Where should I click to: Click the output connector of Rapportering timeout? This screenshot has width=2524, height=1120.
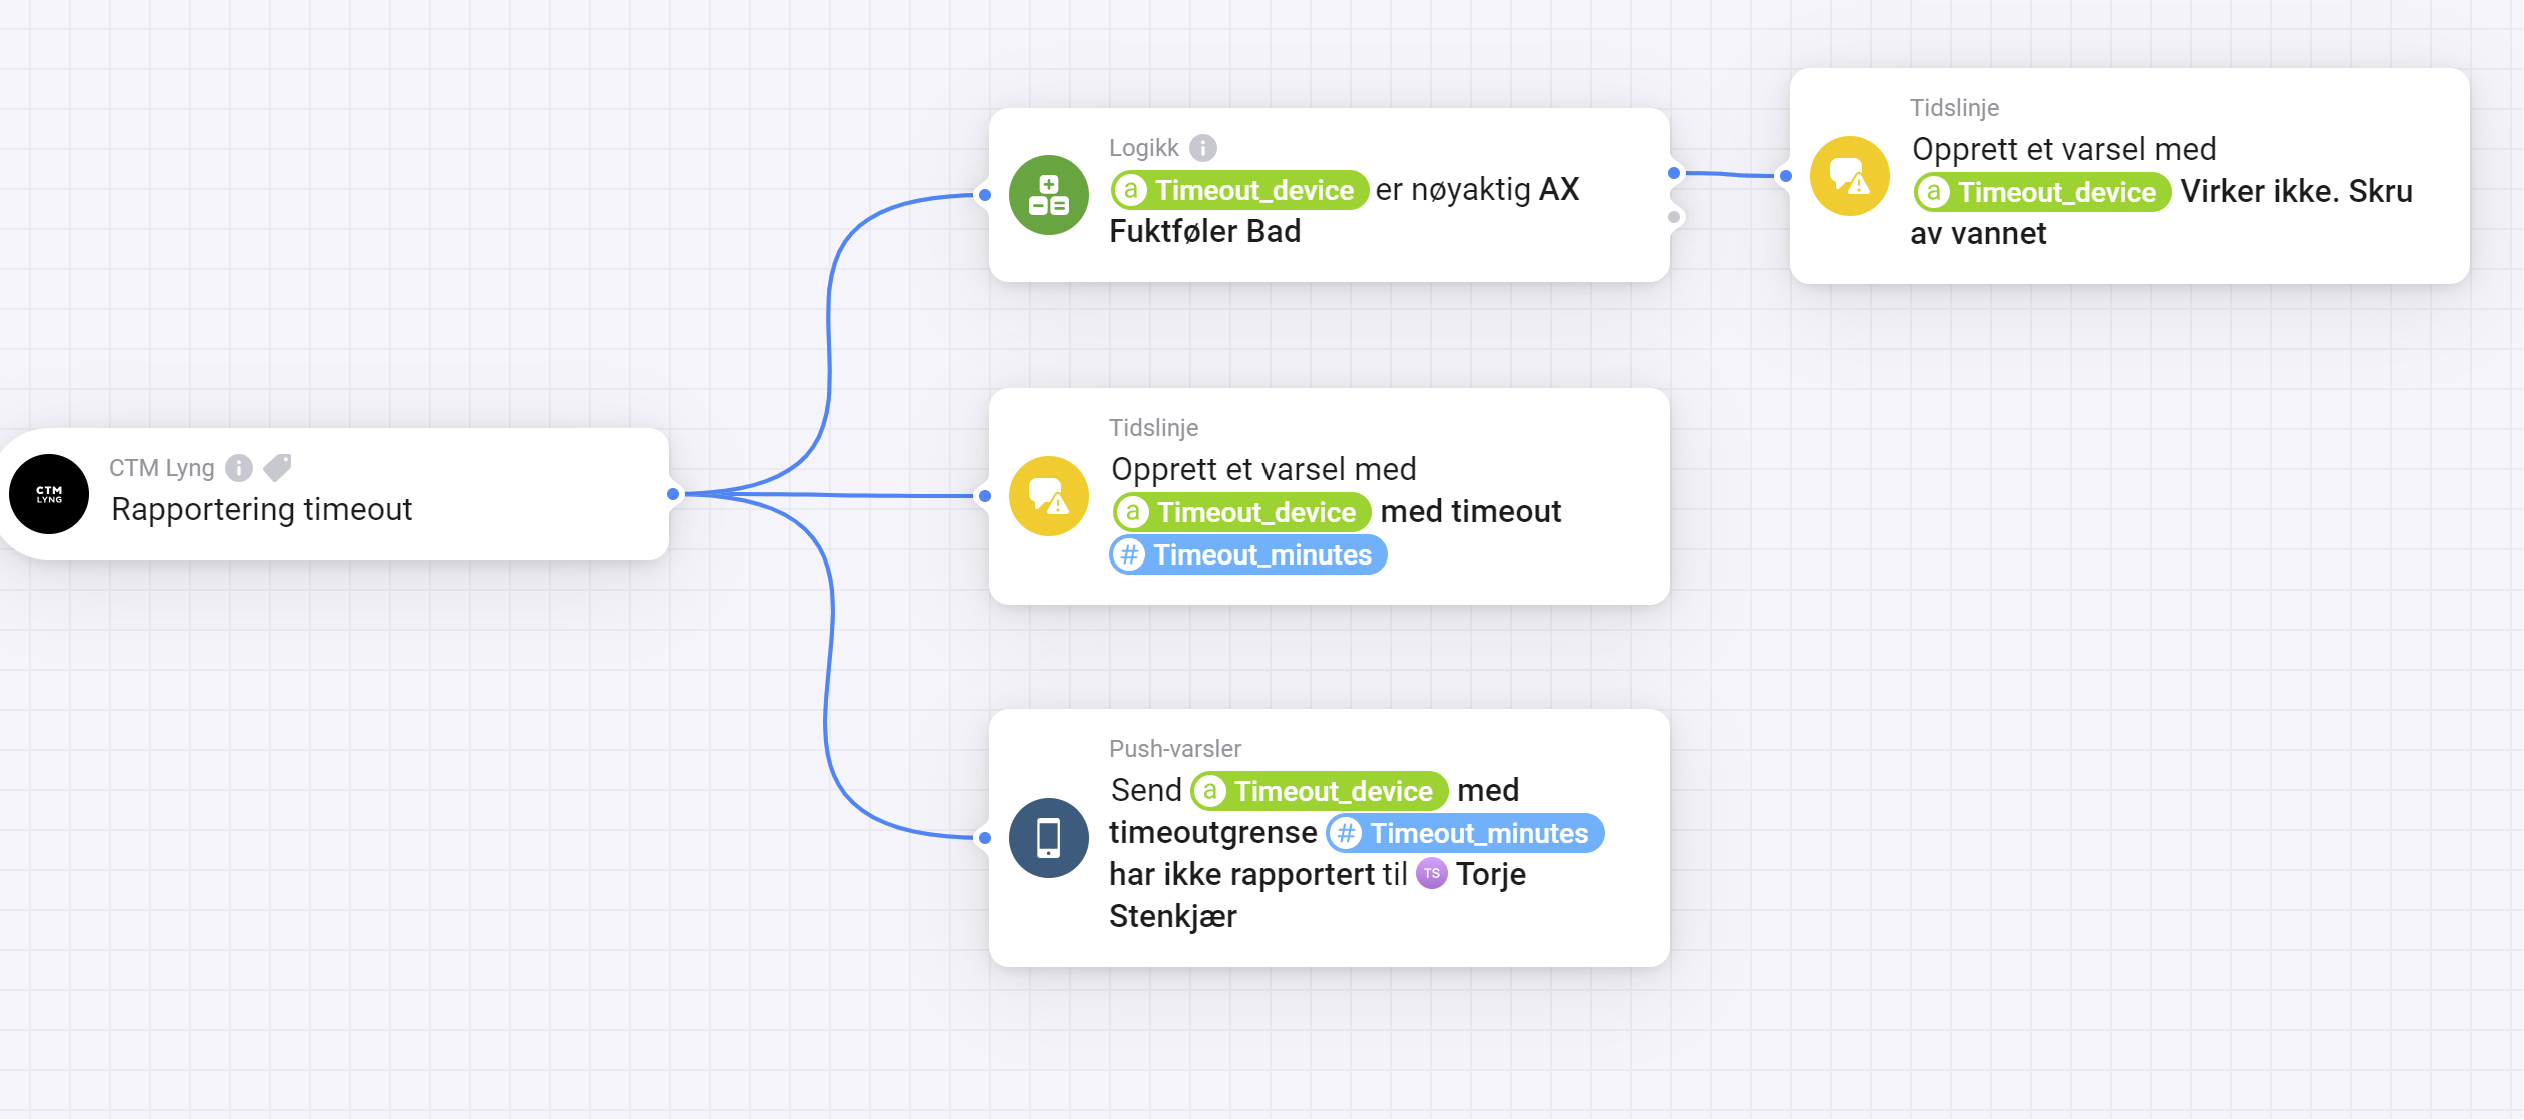[x=673, y=494]
